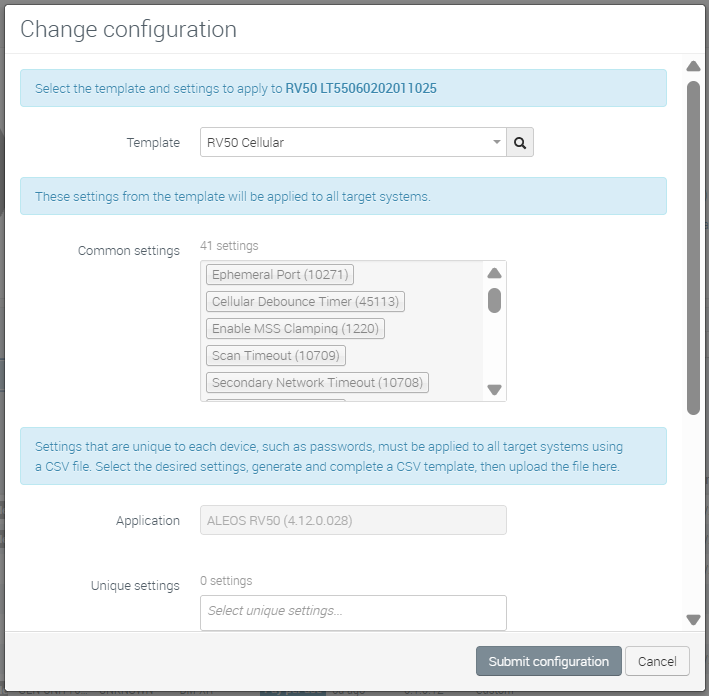Click the Change configuration dialog title
709x696 pixels.
click(x=128, y=29)
